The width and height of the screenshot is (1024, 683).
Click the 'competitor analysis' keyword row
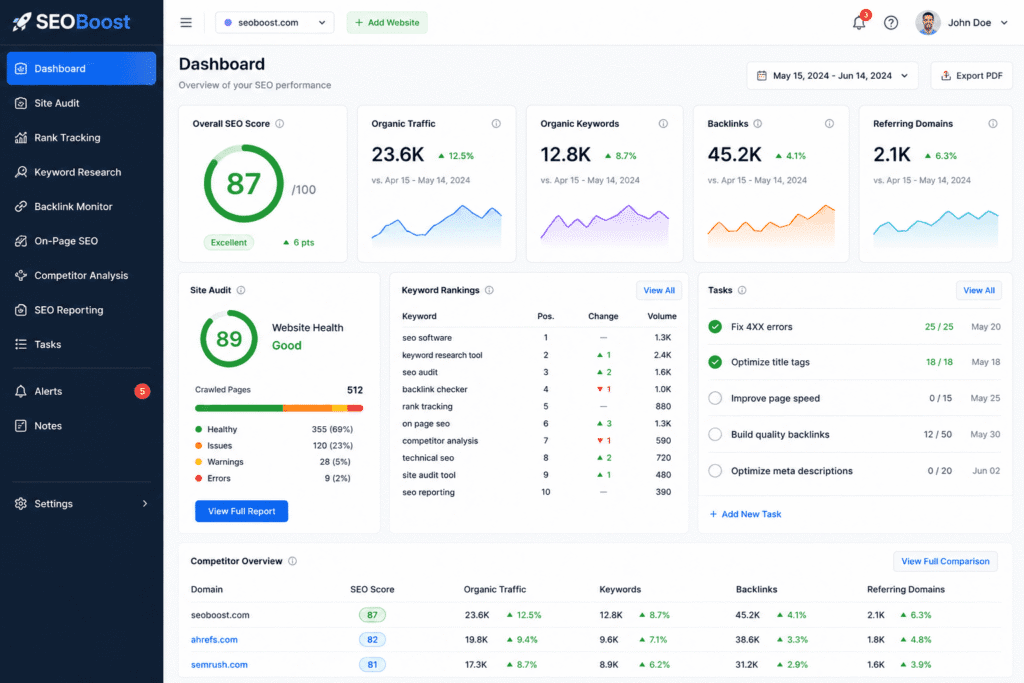pos(539,441)
